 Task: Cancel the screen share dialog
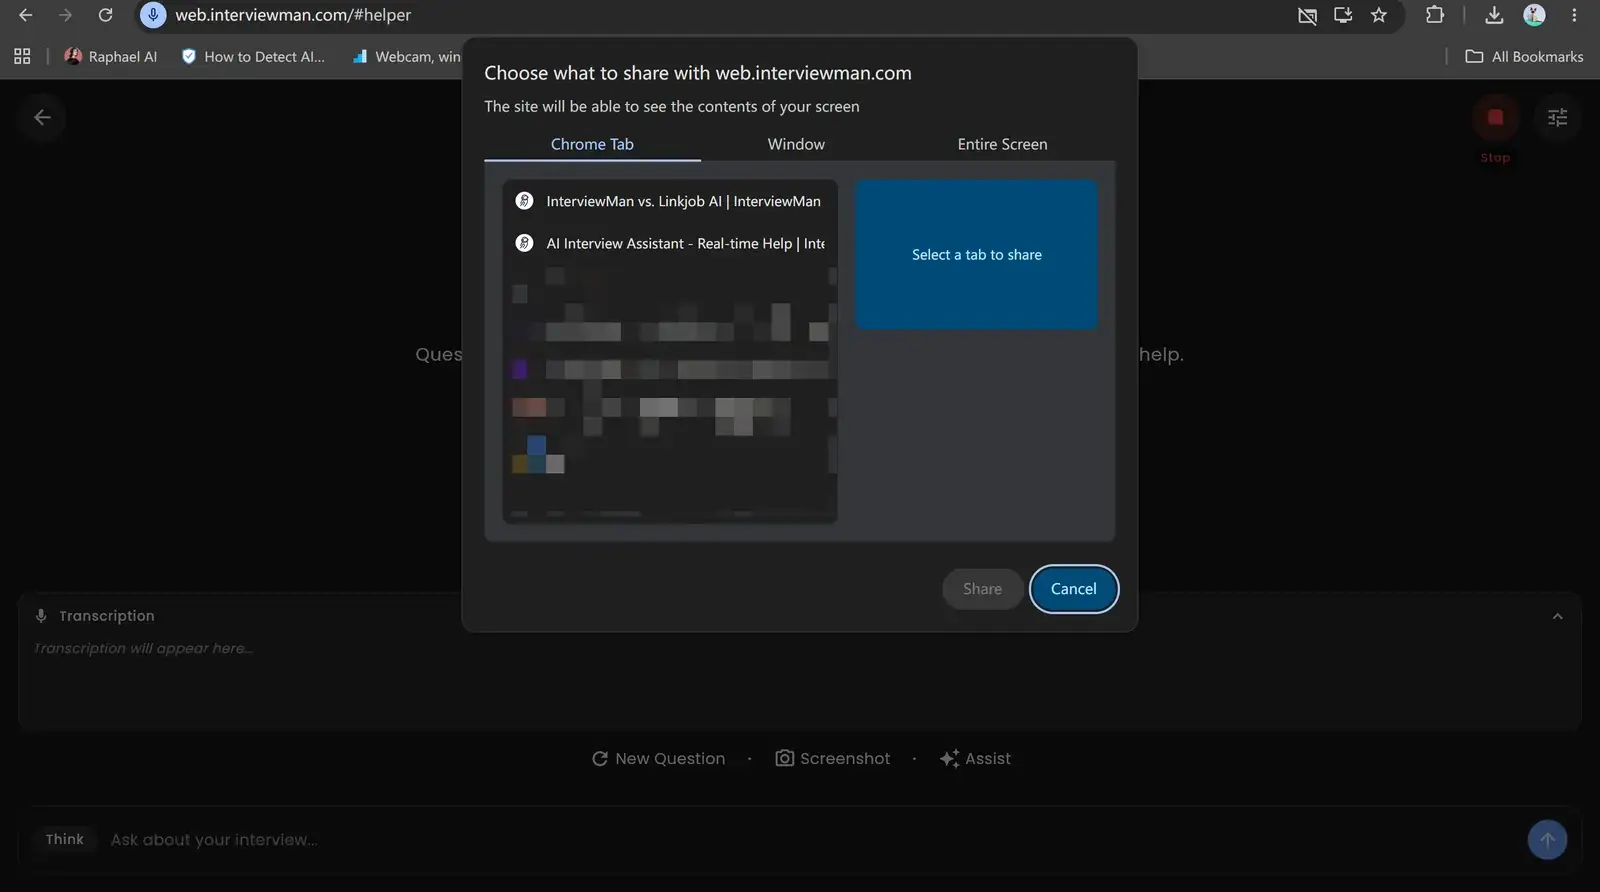[x=1073, y=589]
